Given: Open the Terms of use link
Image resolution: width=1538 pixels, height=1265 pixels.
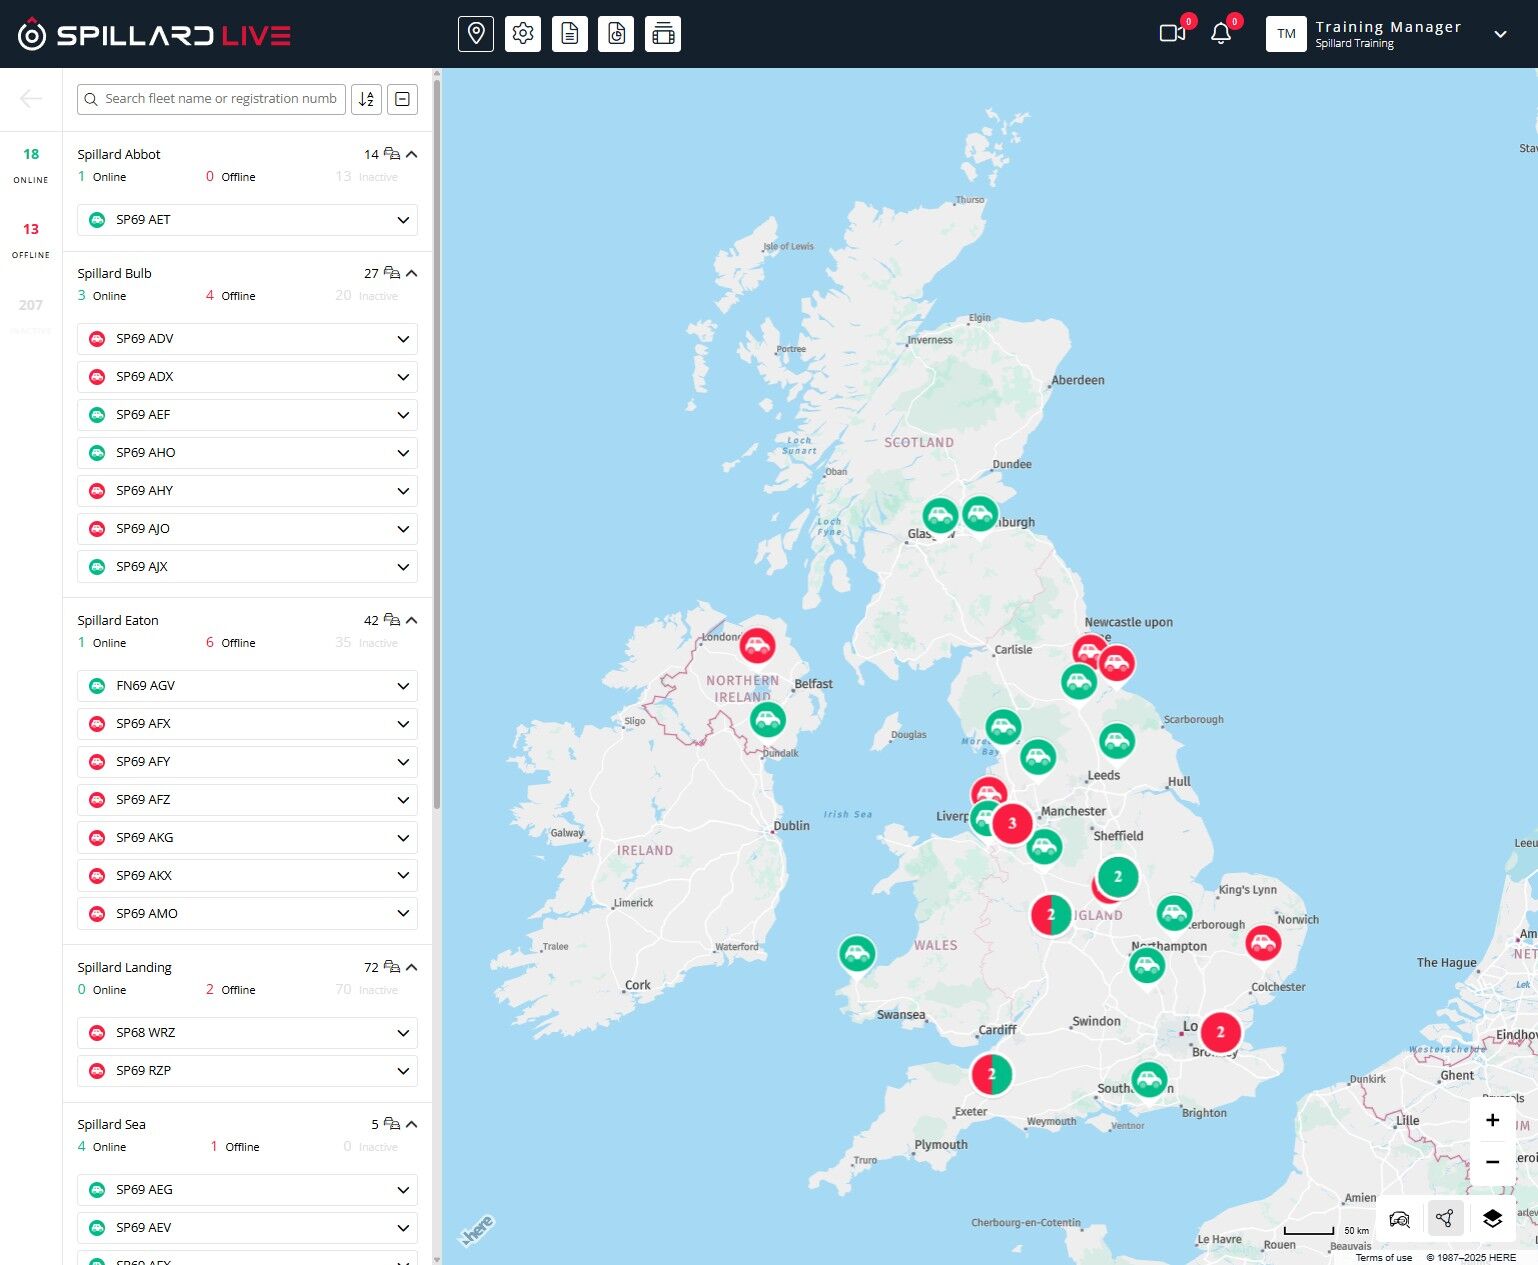Looking at the screenshot, I should (1384, 1258).
